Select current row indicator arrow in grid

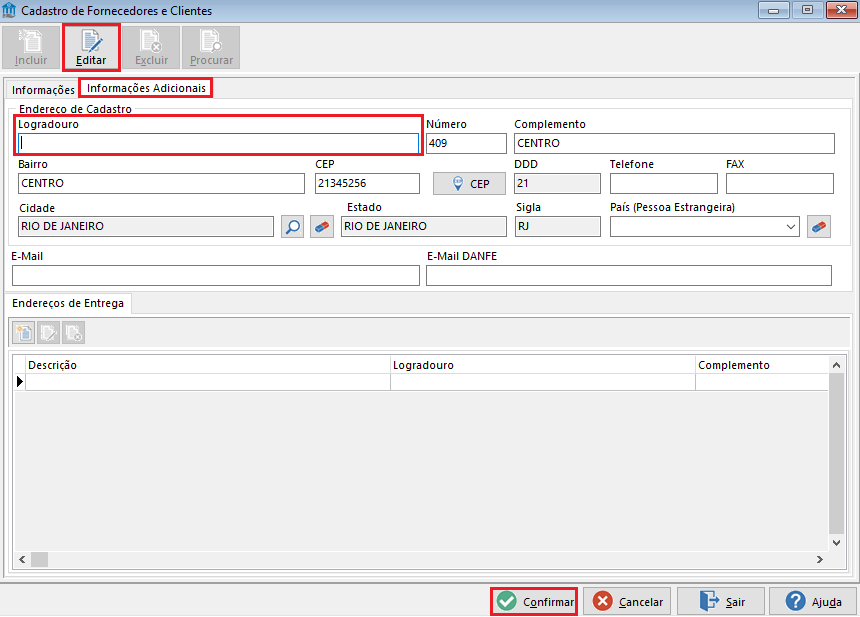[x=20, y=381]
